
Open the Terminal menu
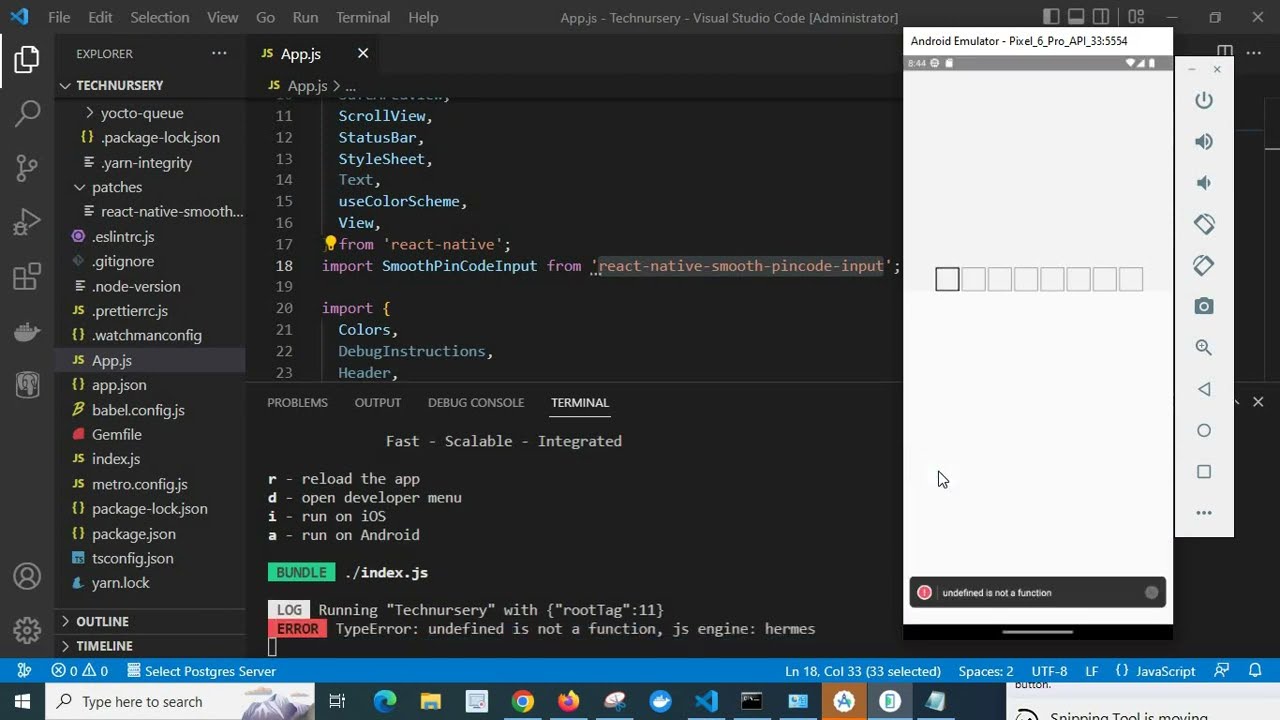(x=363, y=17)
